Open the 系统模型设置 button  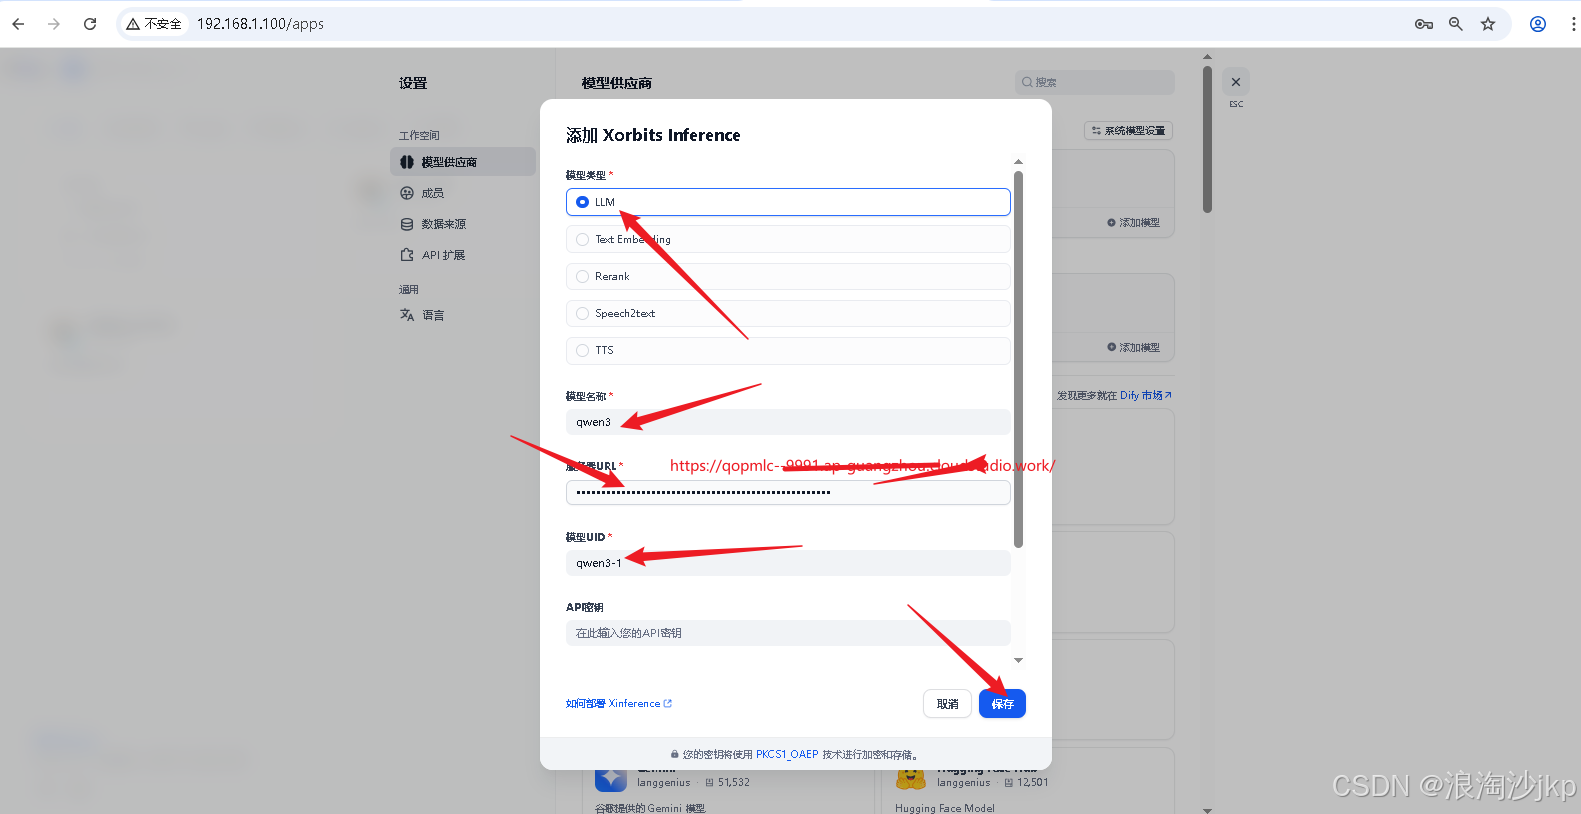[1128, 131]
